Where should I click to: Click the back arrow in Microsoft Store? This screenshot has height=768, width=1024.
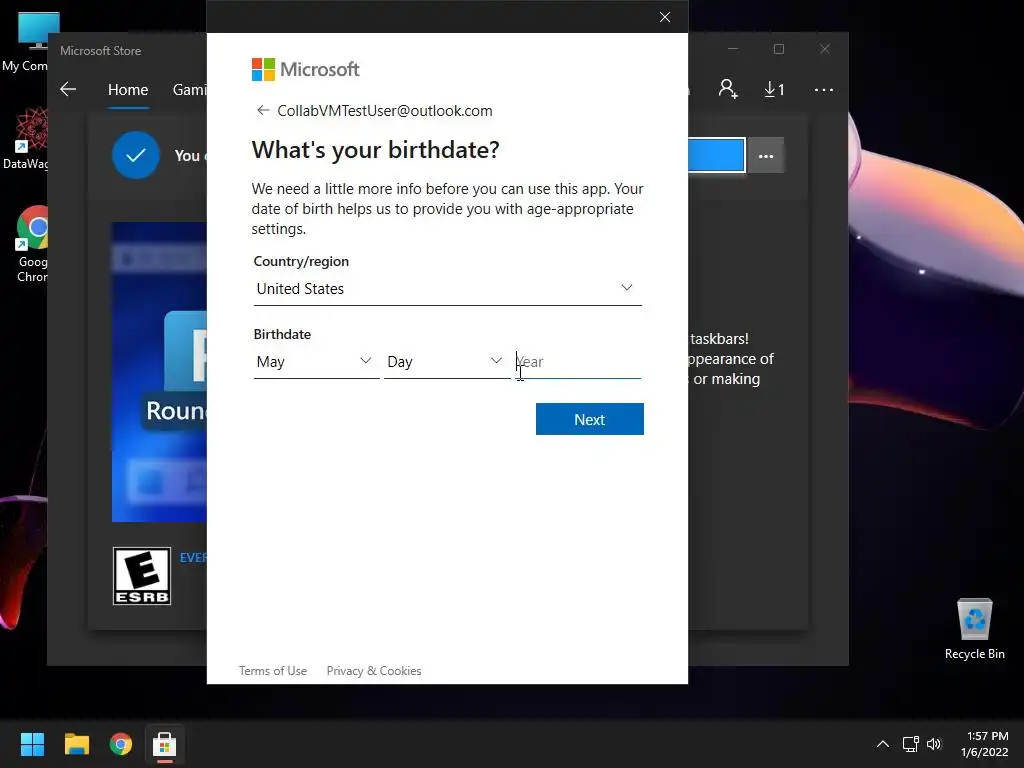(68, 89)
